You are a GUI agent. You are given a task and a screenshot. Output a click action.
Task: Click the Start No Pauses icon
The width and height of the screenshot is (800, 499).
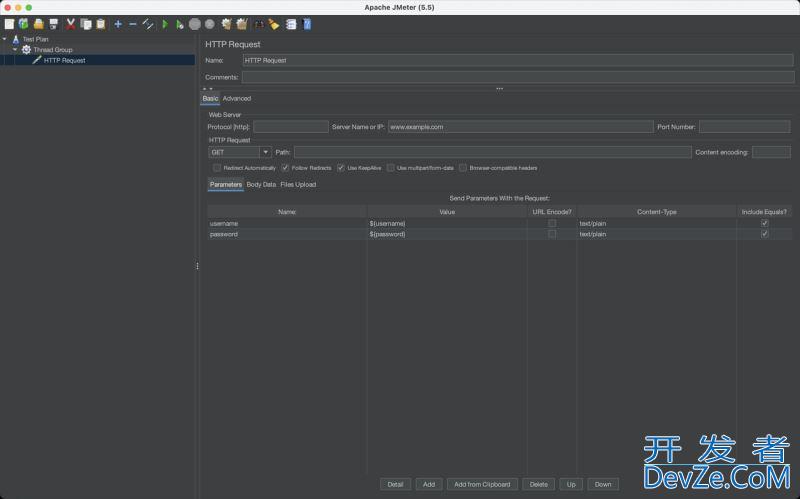pyautogui.click(x=180, y=24)
